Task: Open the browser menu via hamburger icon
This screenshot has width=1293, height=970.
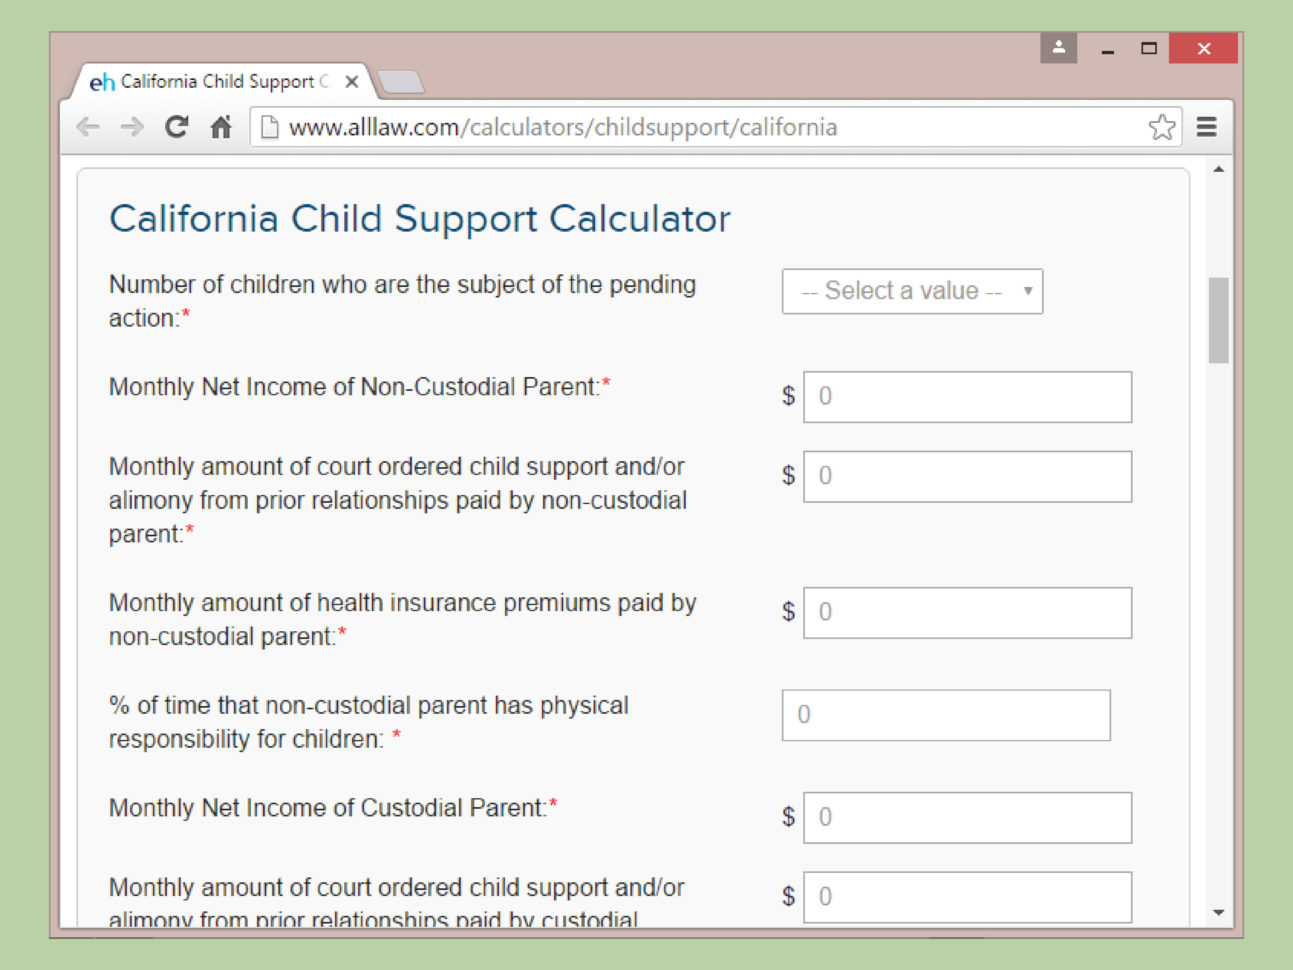Action: [1207, 127]
